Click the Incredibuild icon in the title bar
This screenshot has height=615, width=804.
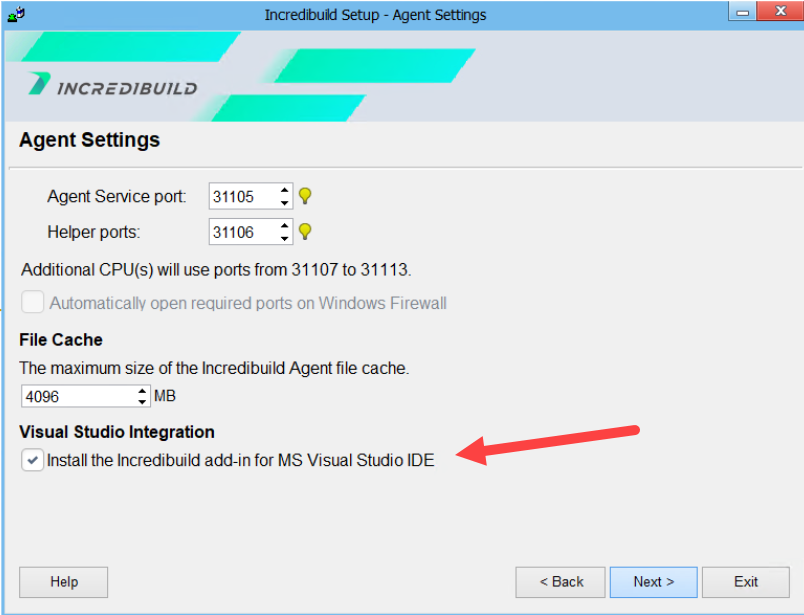[x=16, y=14]
